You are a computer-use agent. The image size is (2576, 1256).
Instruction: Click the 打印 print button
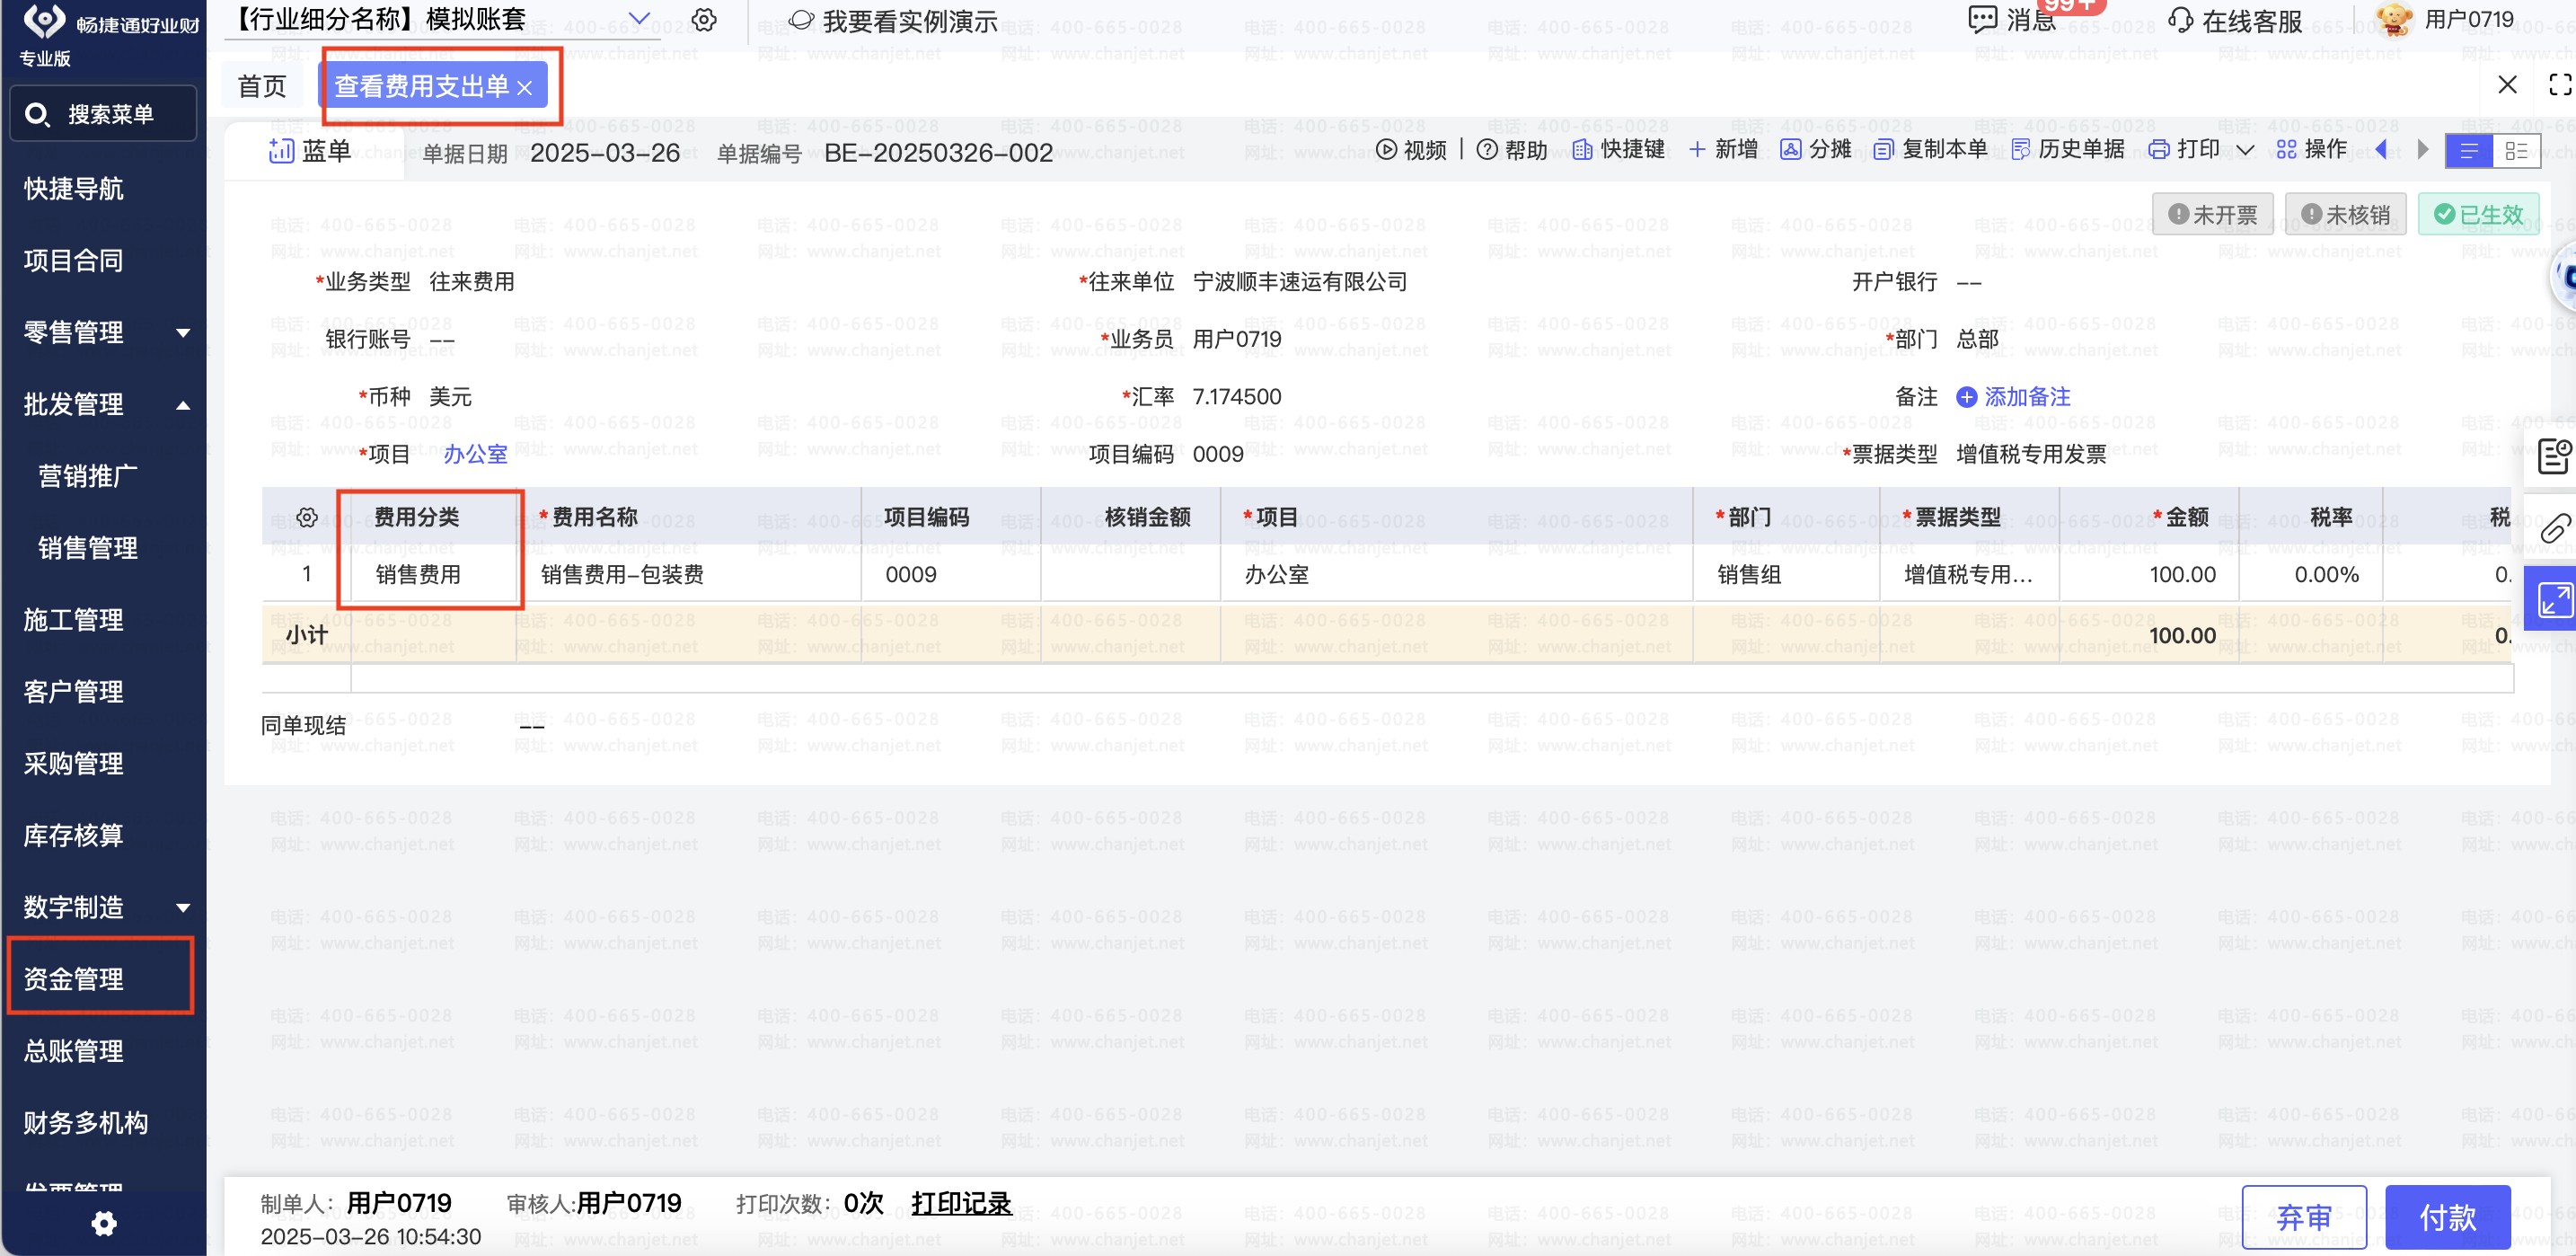click(2184, 150)
